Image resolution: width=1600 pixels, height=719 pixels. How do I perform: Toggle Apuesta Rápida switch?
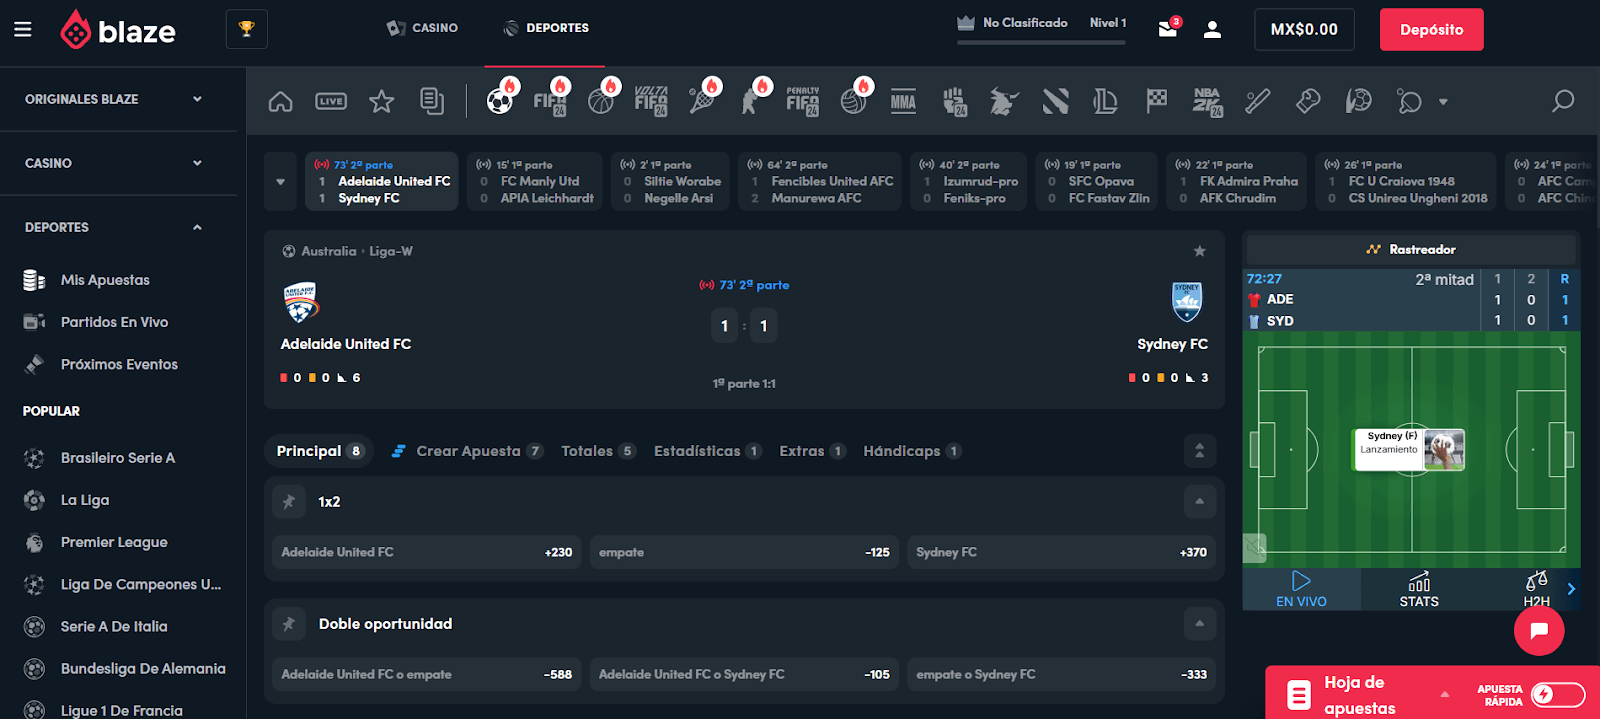(x=1558, y=695)
